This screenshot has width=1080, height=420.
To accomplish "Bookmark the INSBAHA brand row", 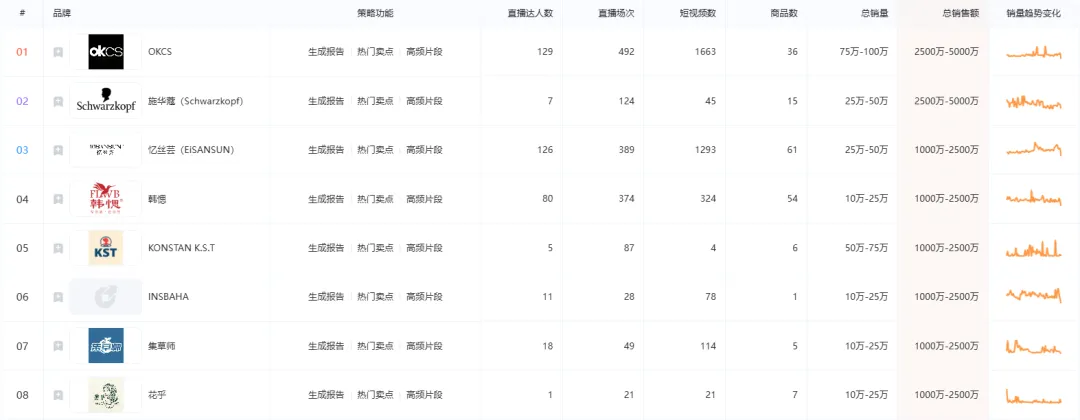I will tap(59, 297).
